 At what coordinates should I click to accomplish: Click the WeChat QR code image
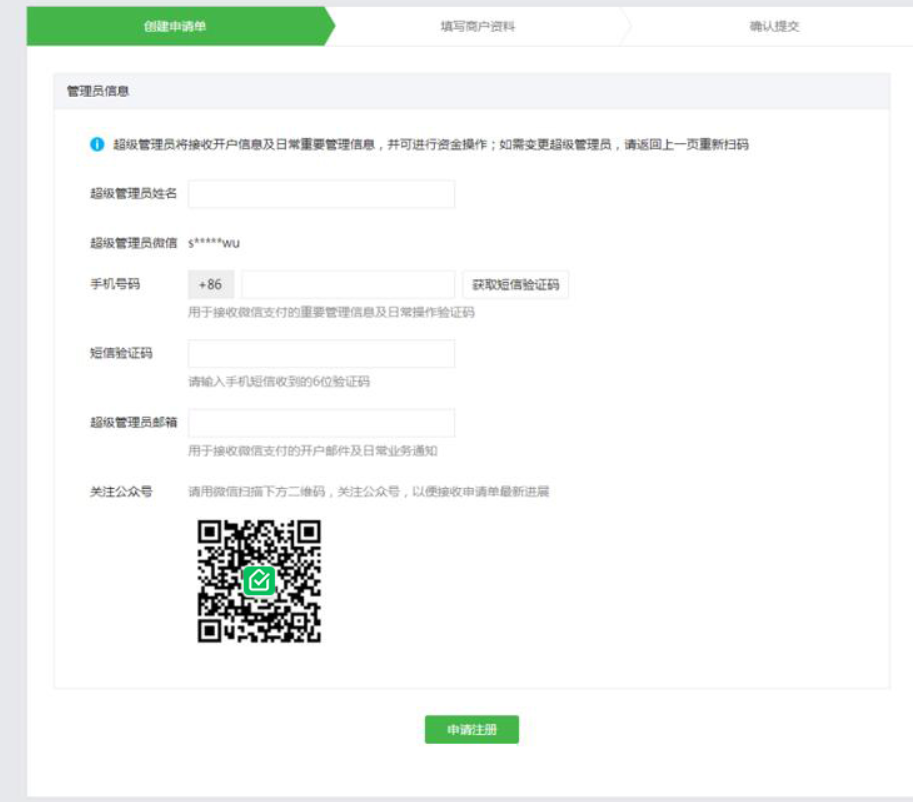[259, 581]
